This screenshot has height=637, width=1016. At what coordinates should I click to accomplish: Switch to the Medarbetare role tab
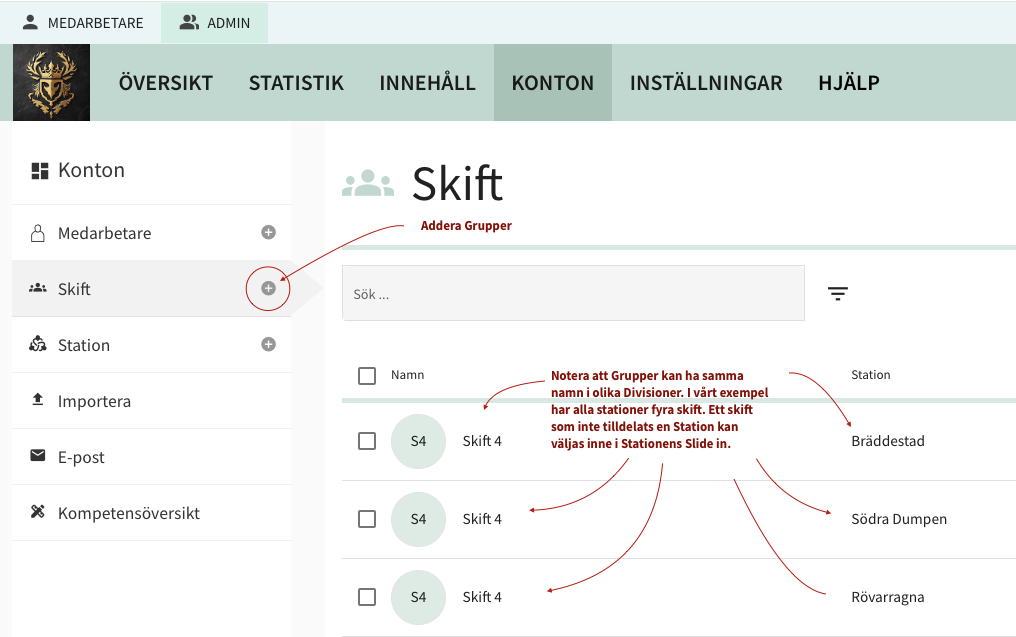pos(83,22)
